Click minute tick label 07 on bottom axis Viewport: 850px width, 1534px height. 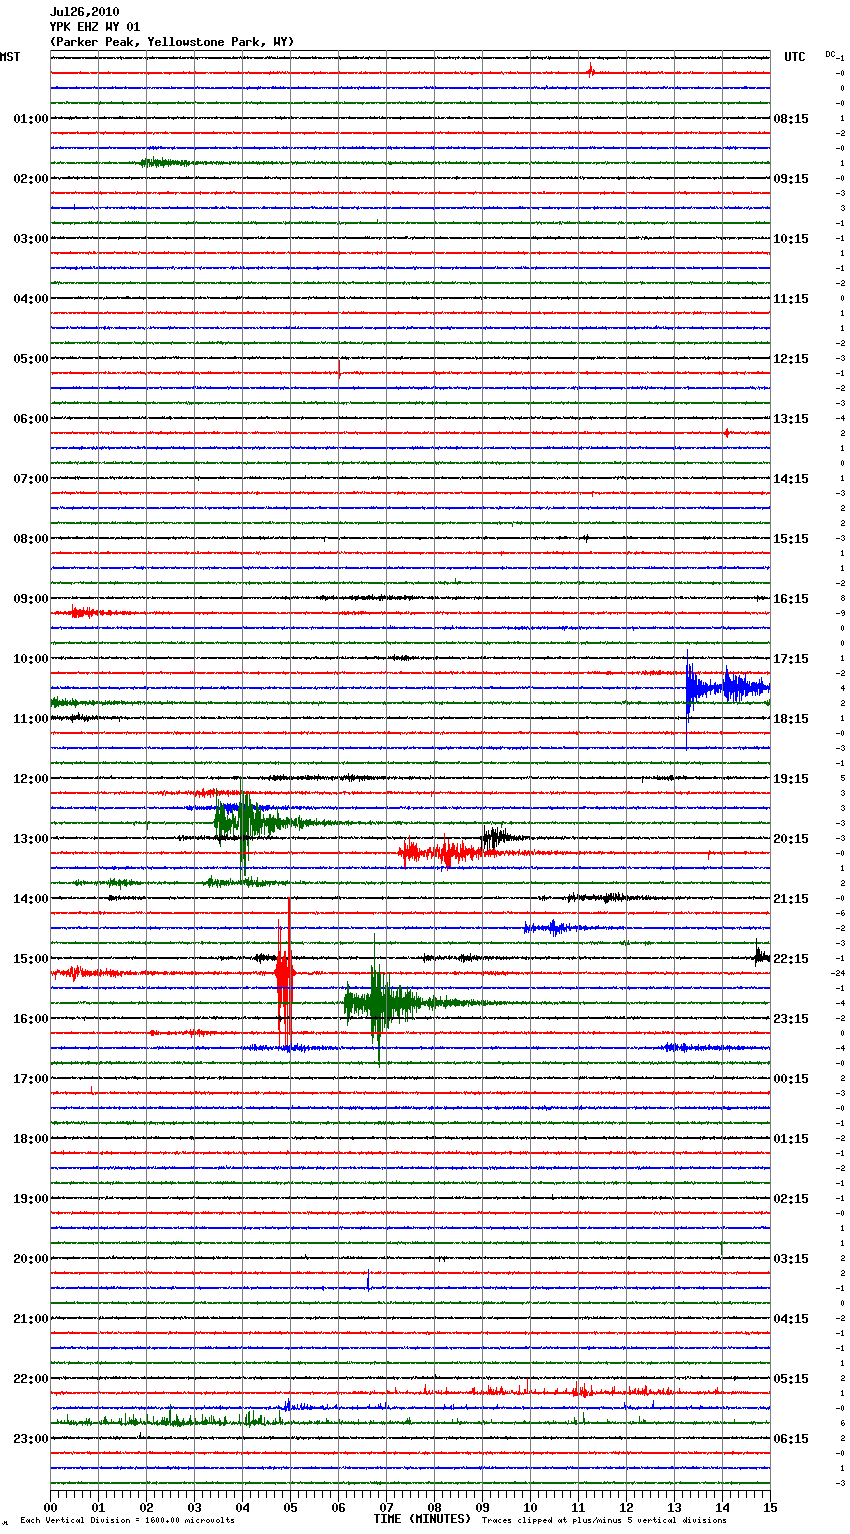pos(386,1507)
